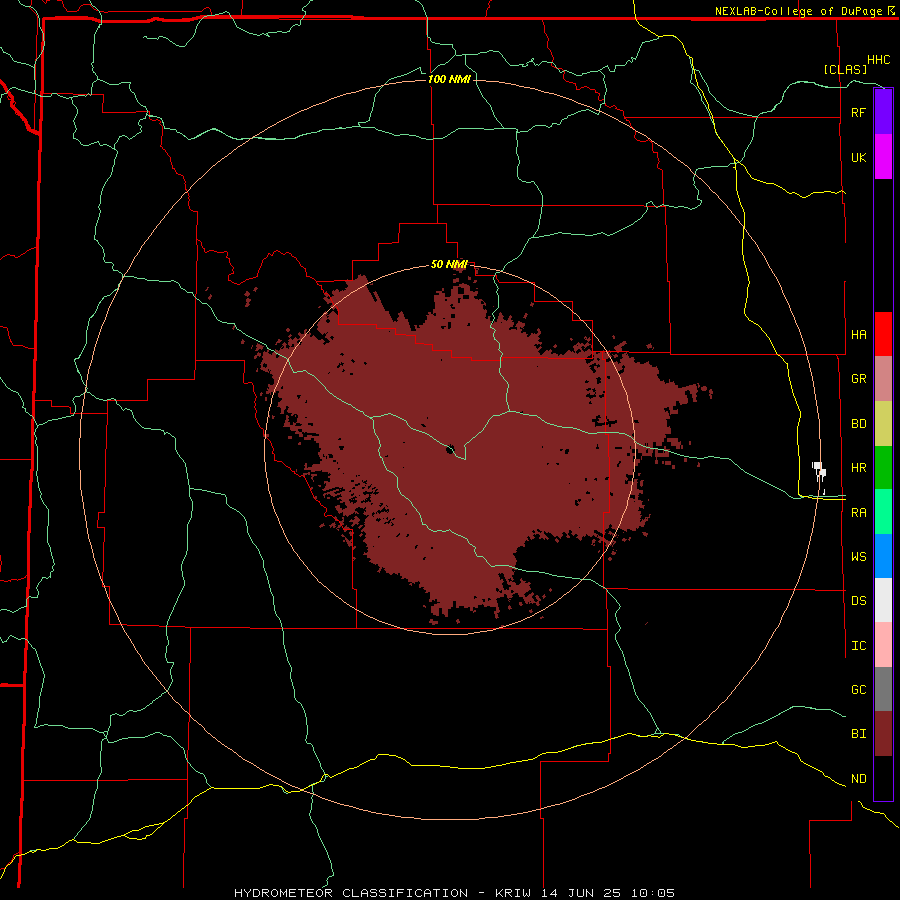Click the light pink IC legend block

click(883, 645)
